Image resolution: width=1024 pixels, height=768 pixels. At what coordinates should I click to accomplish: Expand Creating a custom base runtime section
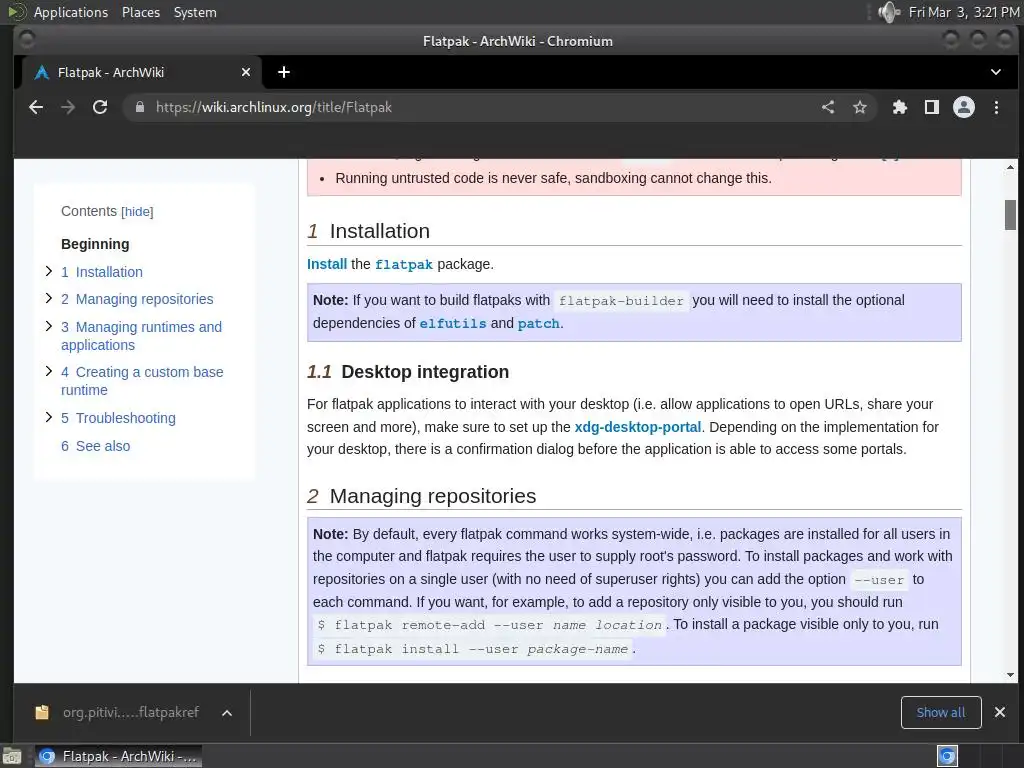pyautogui.click(x=48, y=371)
